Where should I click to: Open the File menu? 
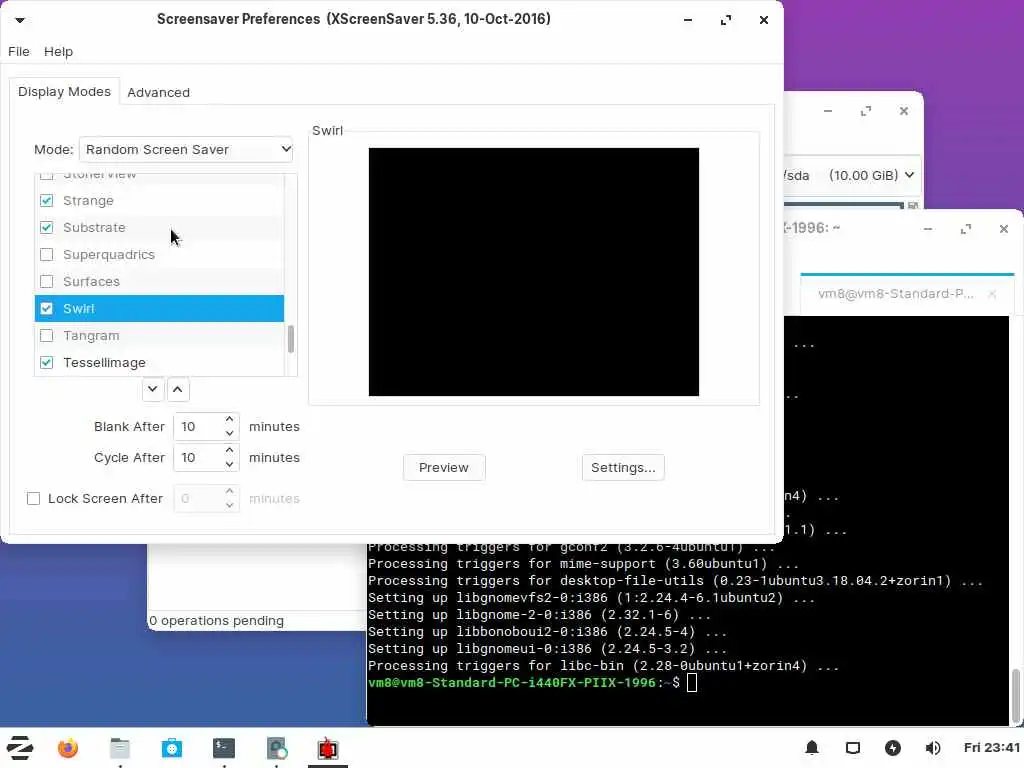18,52
